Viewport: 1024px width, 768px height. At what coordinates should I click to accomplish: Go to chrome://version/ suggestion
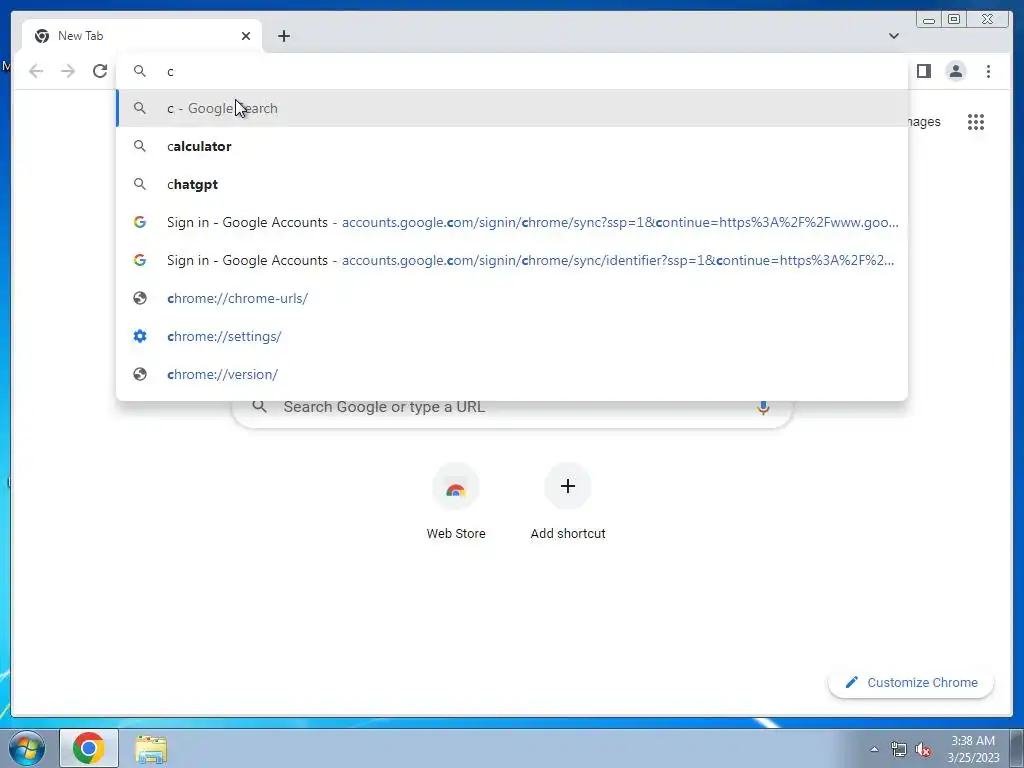(512, 374)
